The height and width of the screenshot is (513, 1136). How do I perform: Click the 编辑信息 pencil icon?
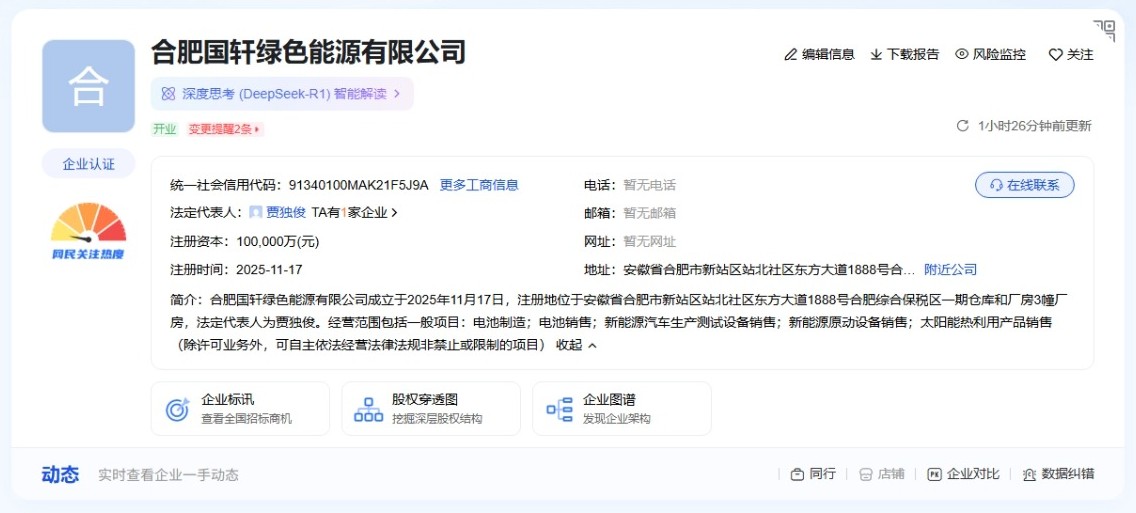coord(791,55)
